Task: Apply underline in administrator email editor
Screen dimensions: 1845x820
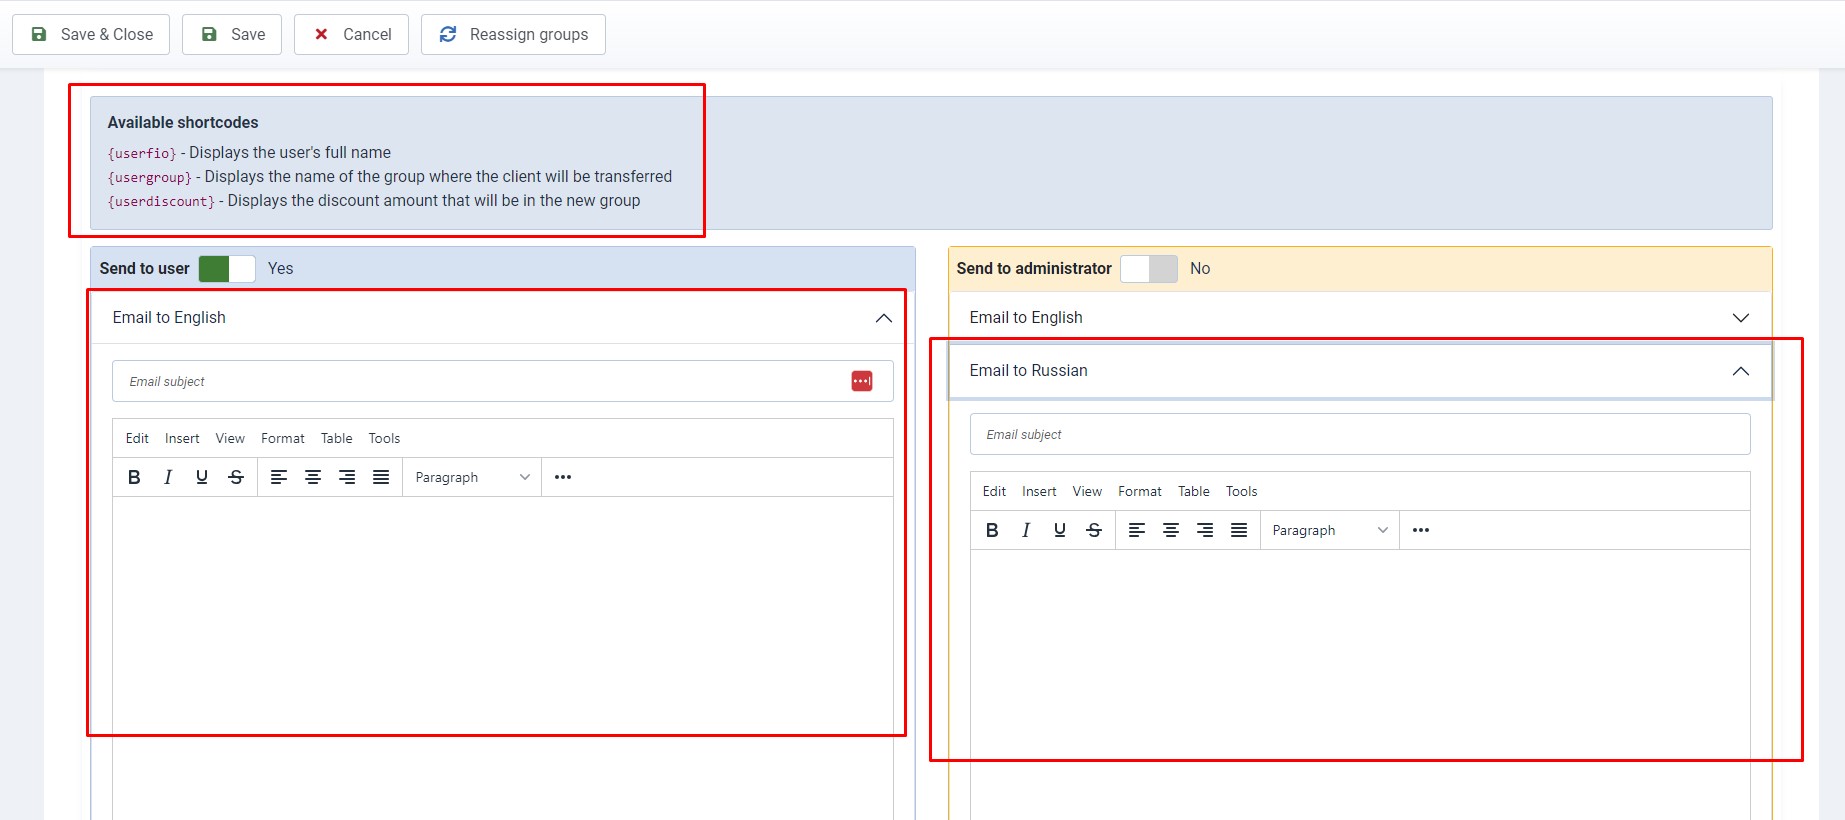Action: [1060, 530]
